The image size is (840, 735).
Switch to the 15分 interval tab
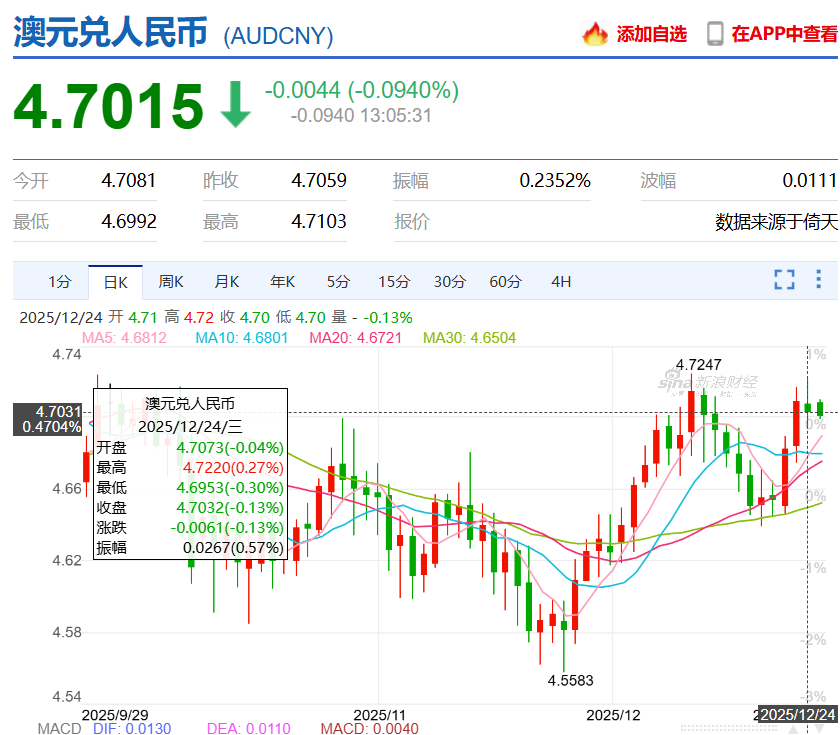point(394,282)
